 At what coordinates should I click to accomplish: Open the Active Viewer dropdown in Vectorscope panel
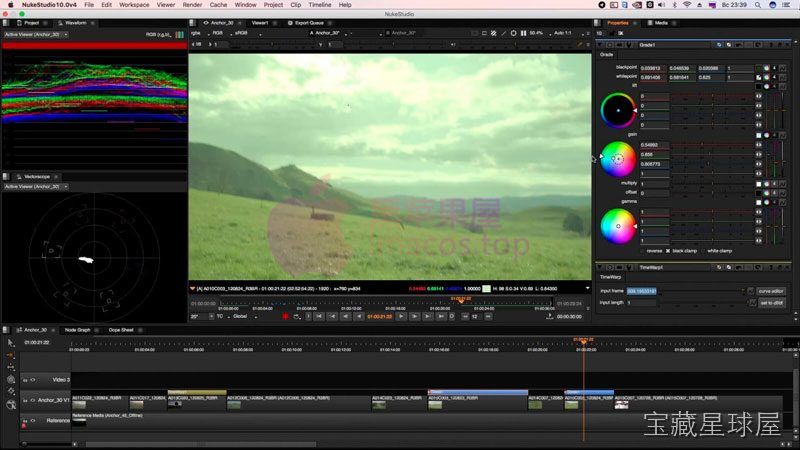36,187
